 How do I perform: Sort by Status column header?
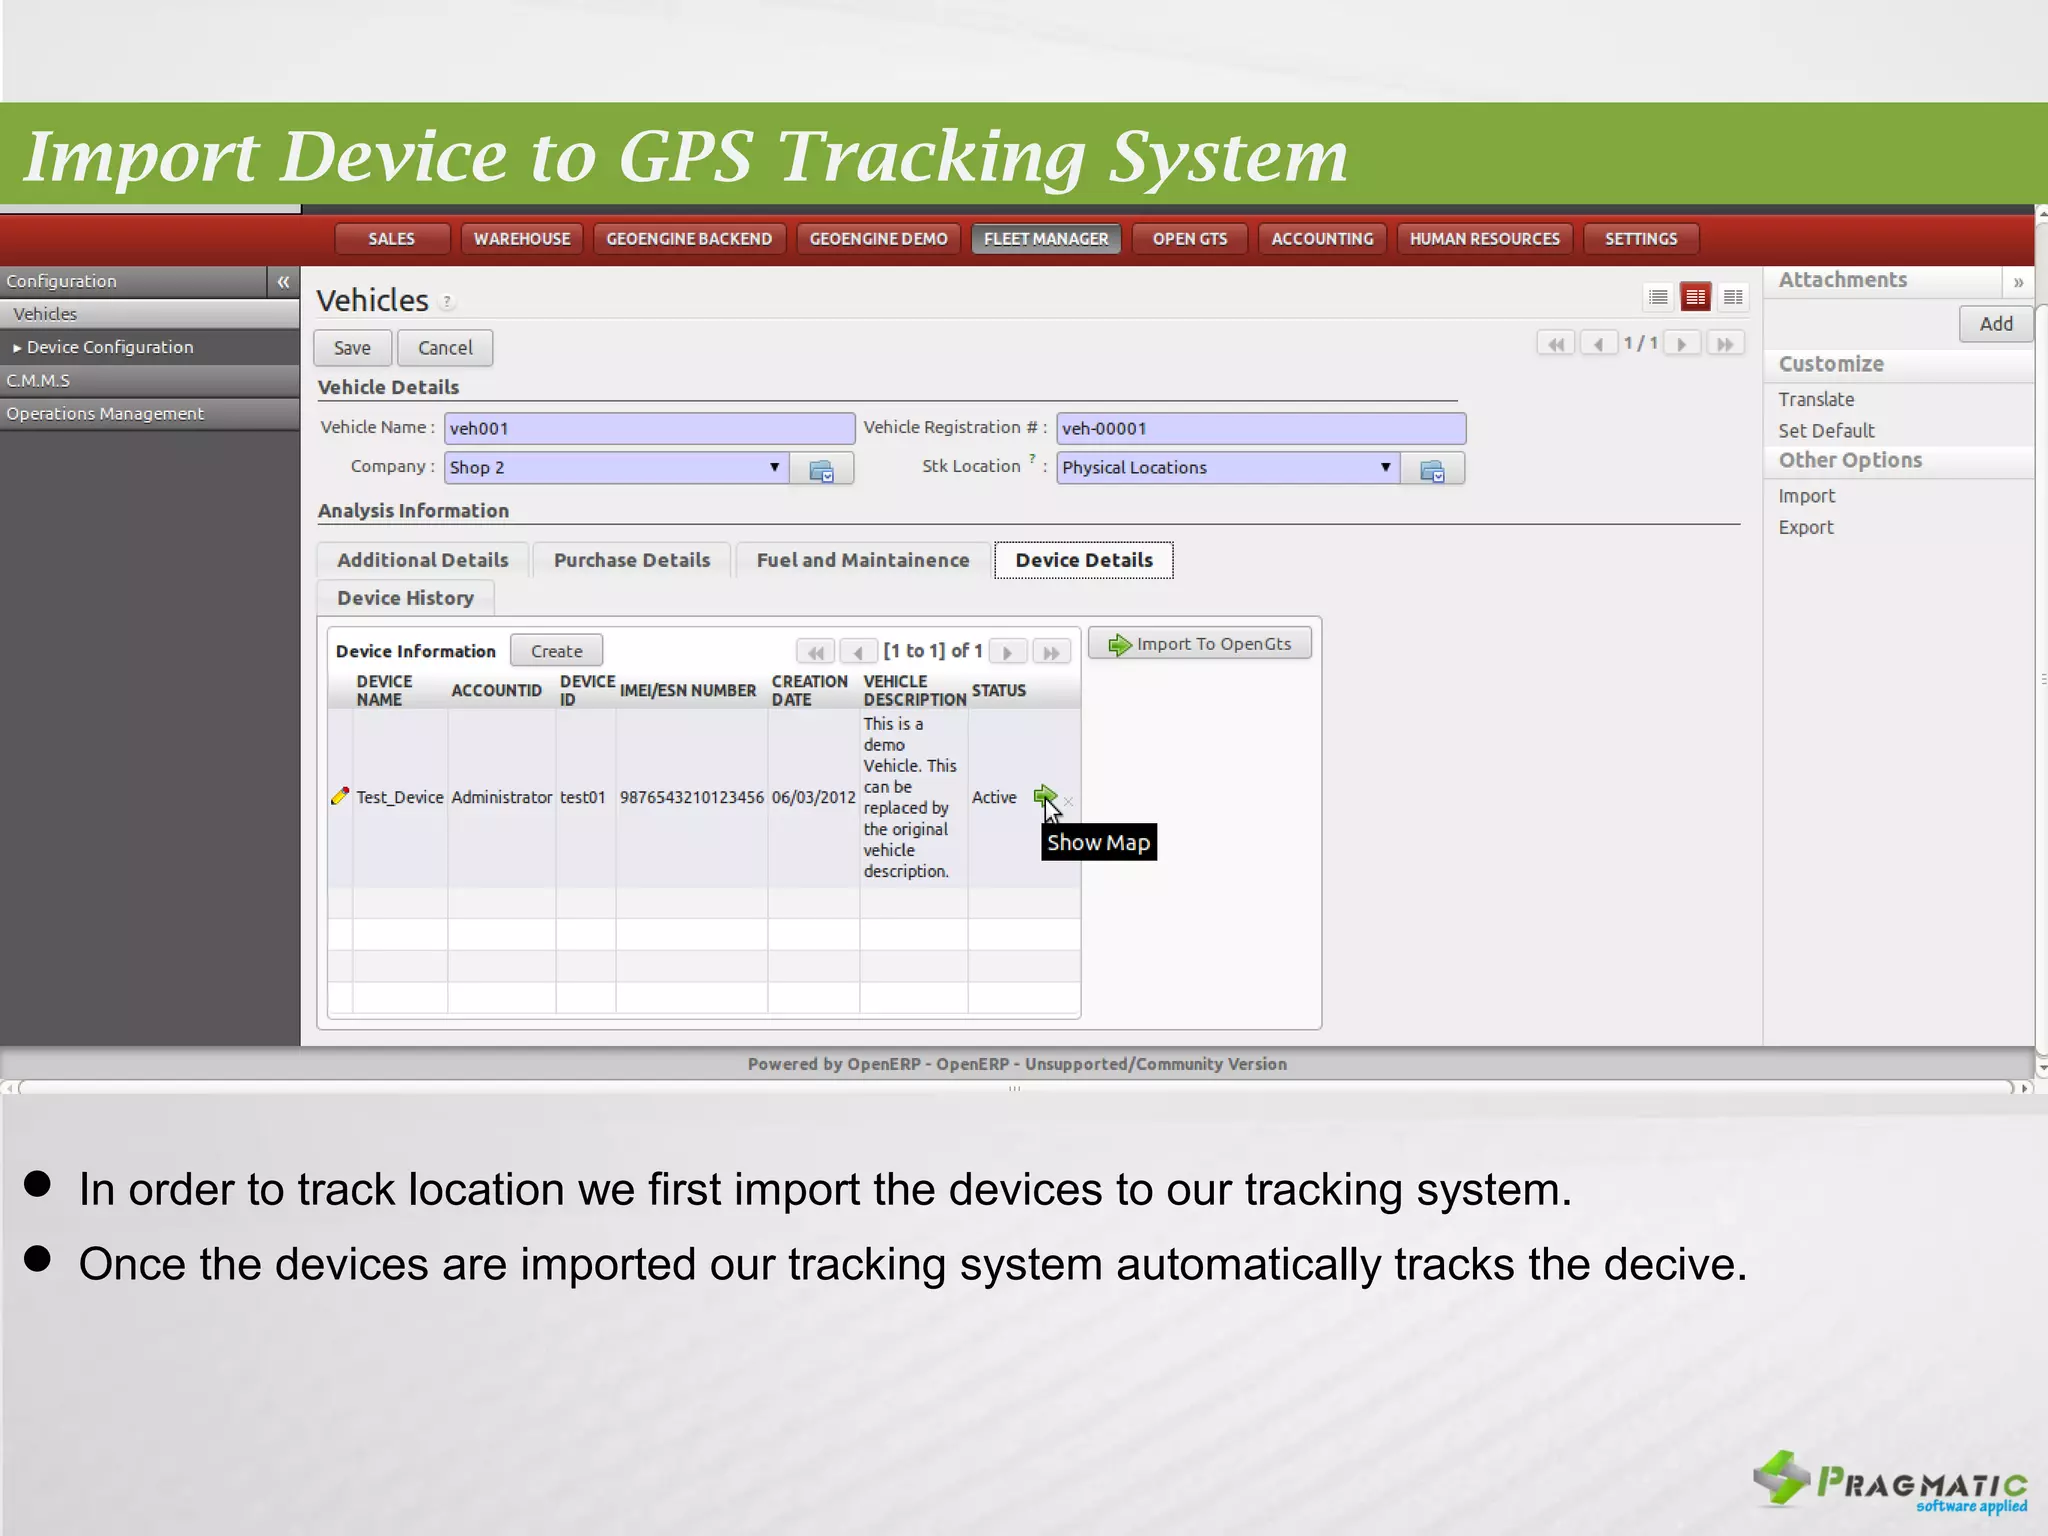(998, 691)
